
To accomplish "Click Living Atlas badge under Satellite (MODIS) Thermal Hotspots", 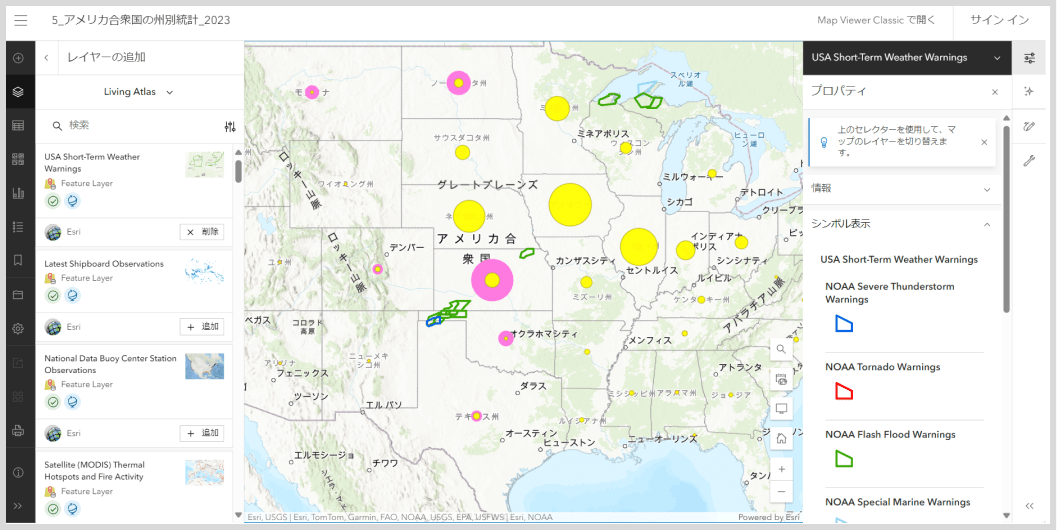I will (x=73, y=509).
